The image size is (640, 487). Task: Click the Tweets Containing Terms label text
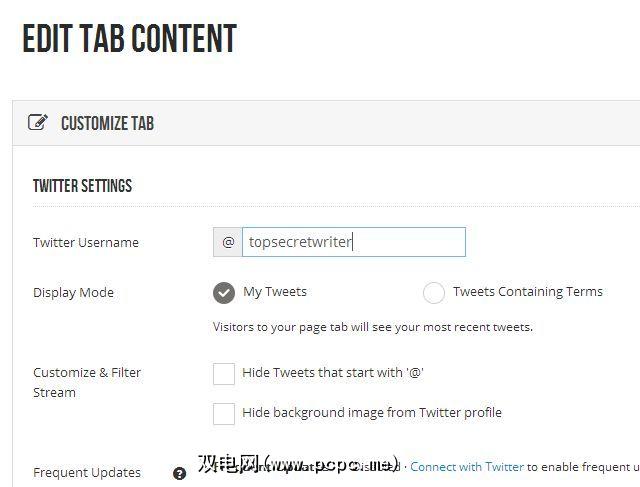[x=528, y=292]
